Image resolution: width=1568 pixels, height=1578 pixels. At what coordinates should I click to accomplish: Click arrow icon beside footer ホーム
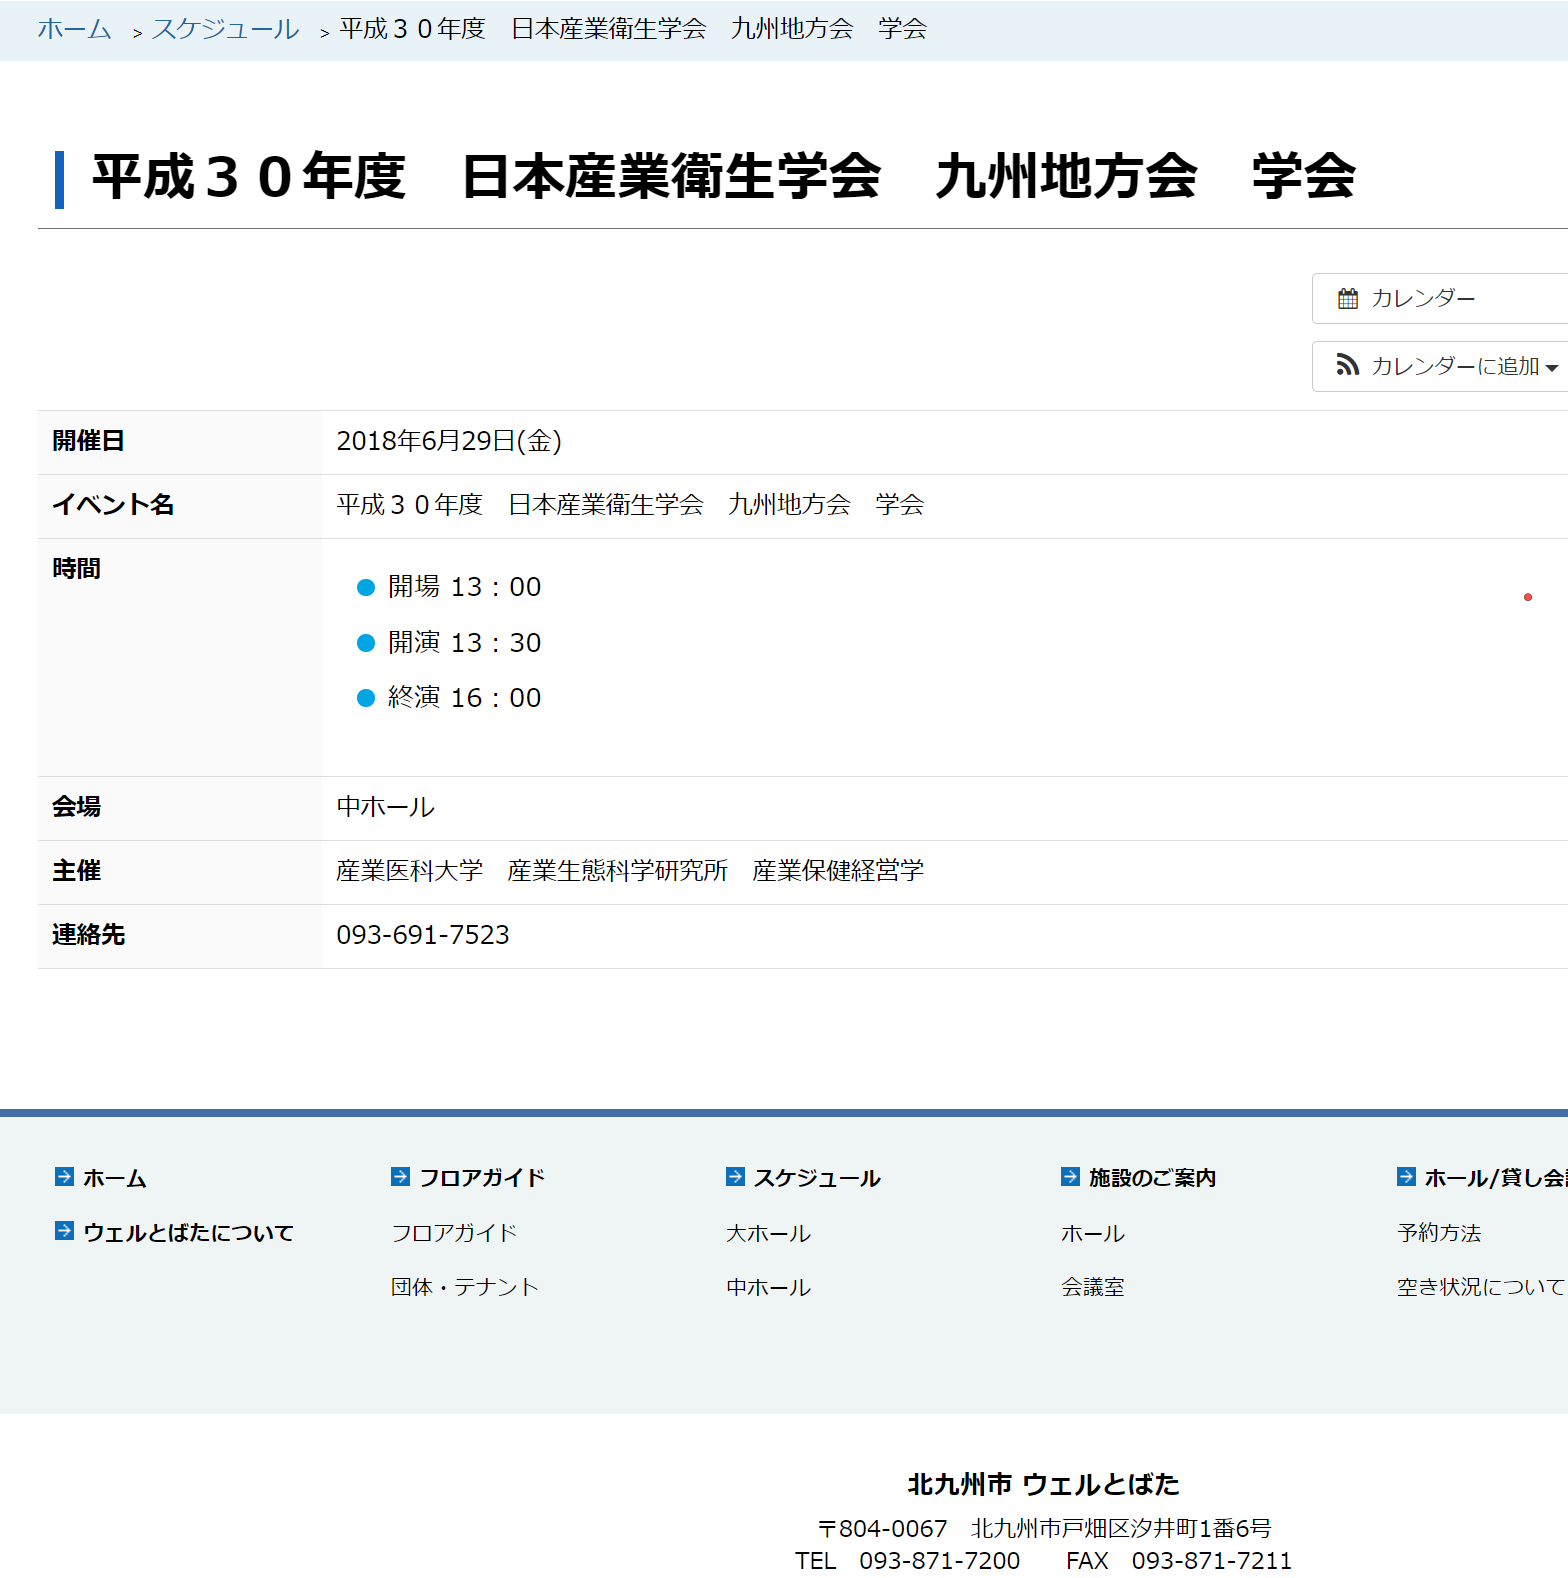(x=64, y=1176)
